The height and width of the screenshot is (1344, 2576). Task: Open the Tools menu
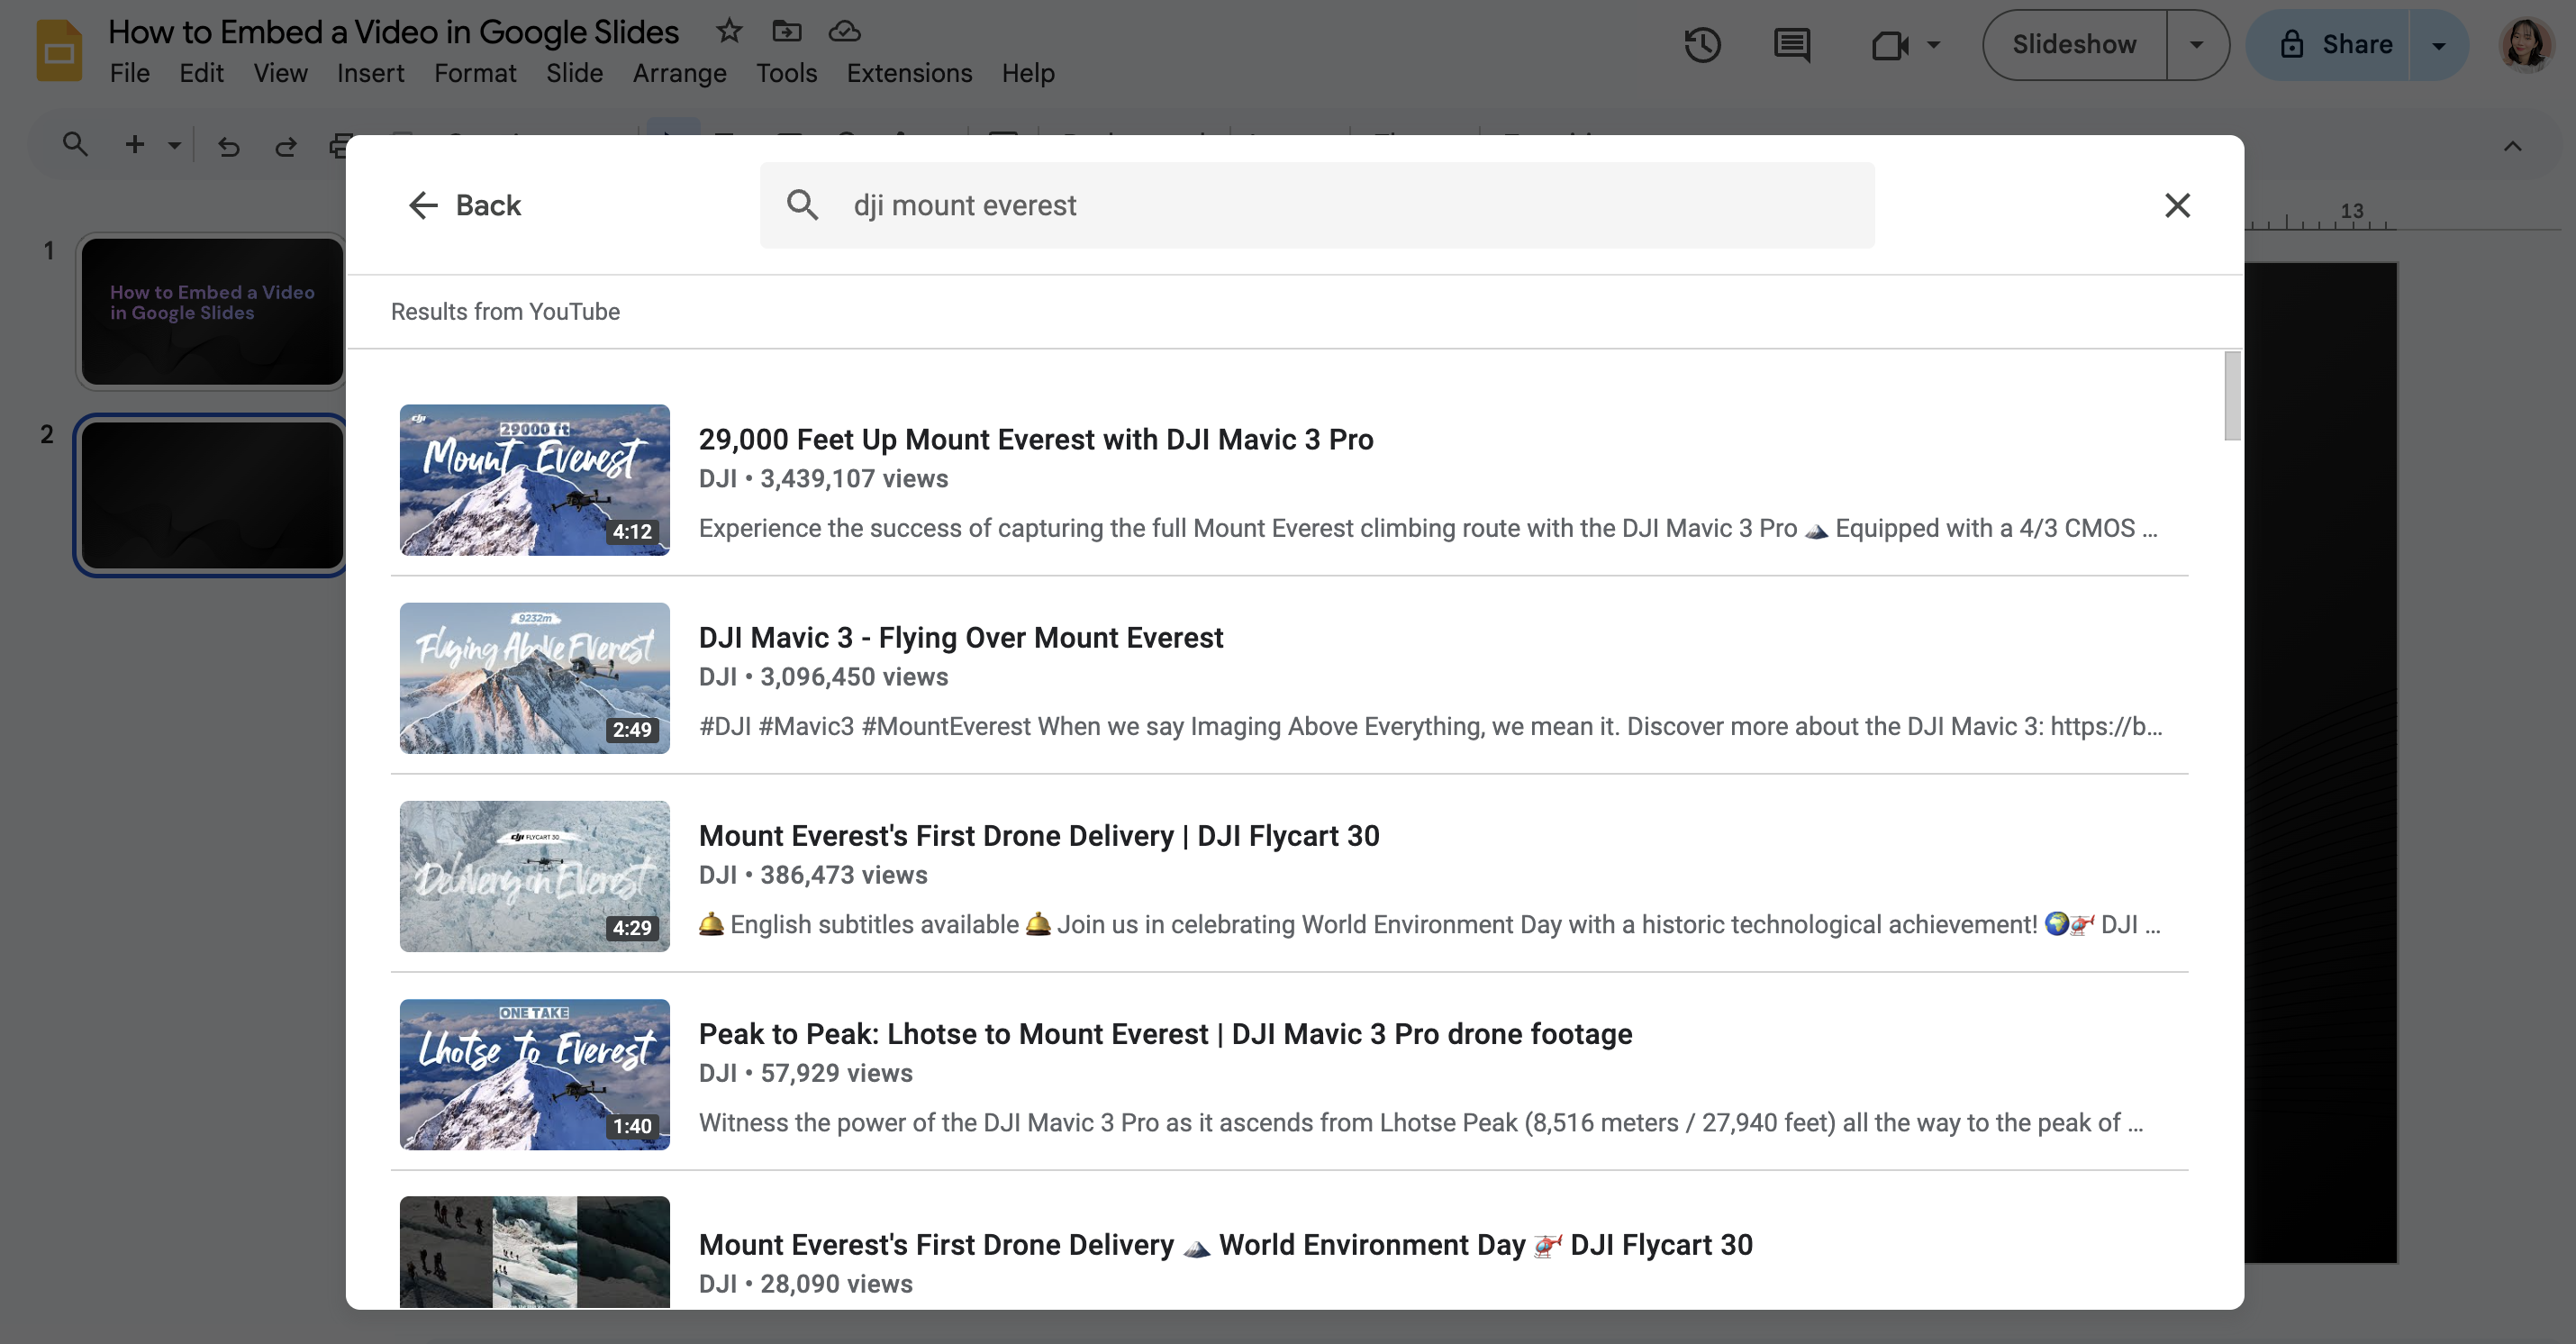coord(786,73)
